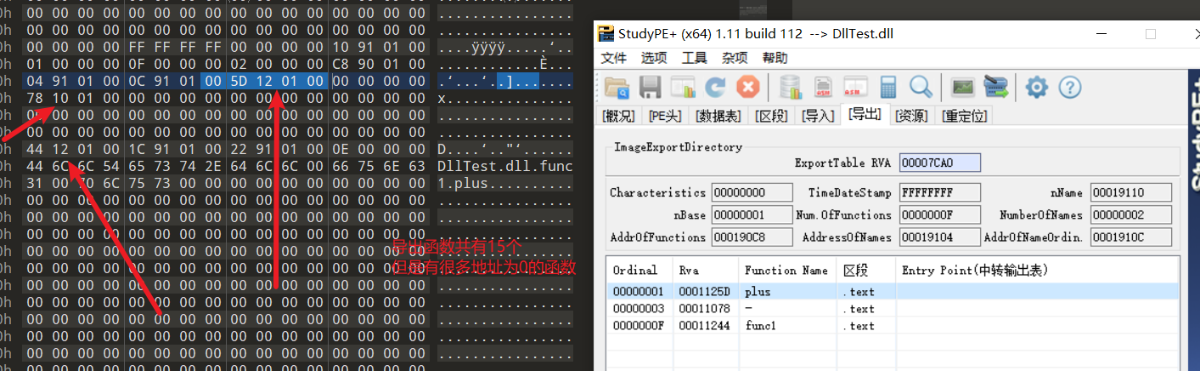Click the Num.OfFunctions value field
Screen dimensions: 1200x371
point(940,214)
